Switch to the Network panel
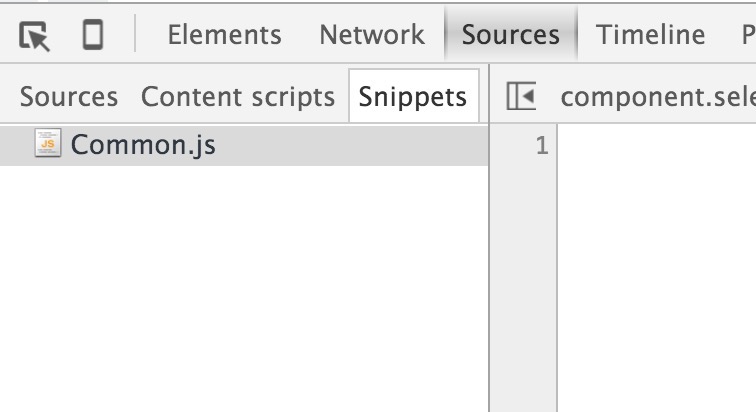The width and height of the screenshot is (756, 412). [x=371, y=35]
